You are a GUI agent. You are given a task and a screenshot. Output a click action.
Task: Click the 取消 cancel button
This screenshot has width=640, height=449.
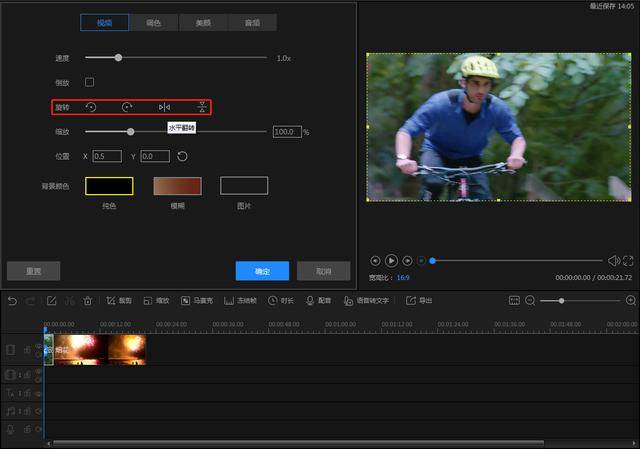click(x=324, y=271)
